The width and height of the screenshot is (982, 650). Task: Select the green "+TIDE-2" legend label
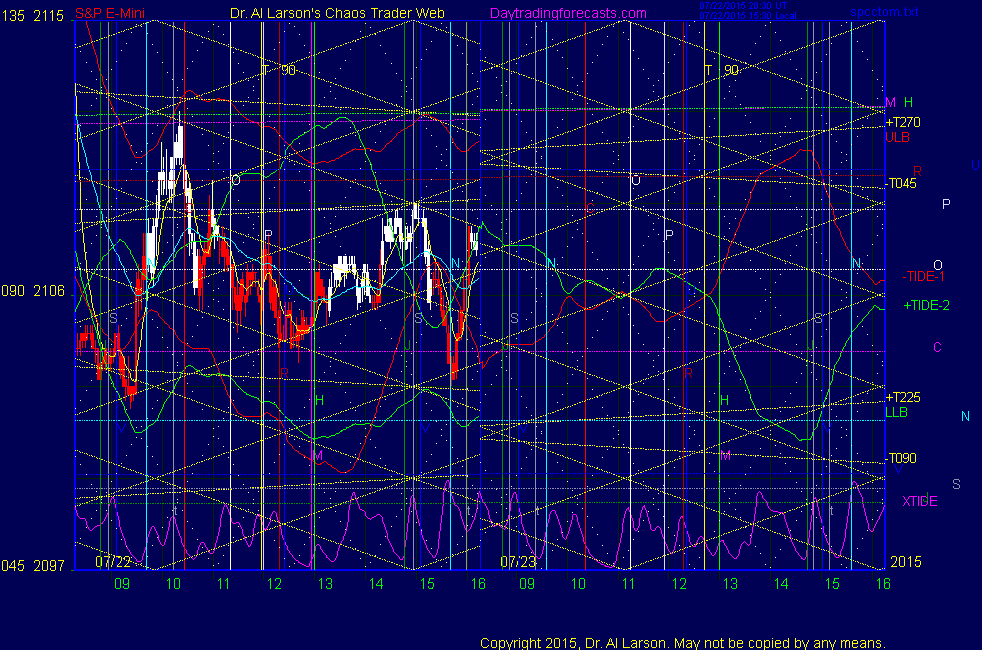[x=926, y=306]
